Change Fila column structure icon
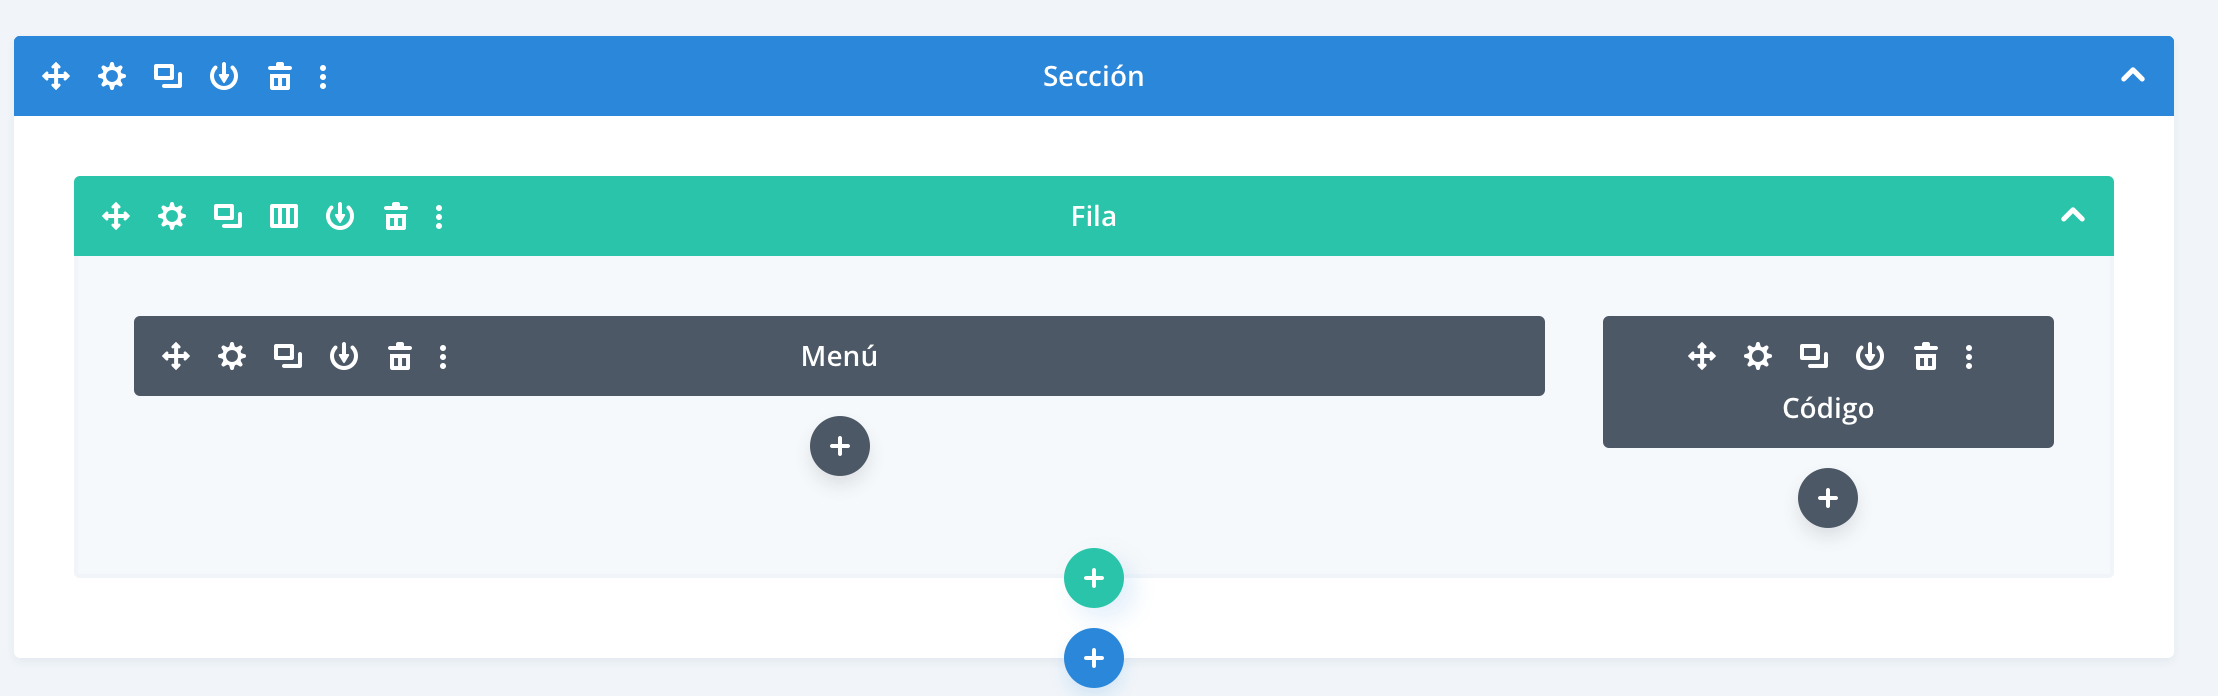 click(284, 216)
